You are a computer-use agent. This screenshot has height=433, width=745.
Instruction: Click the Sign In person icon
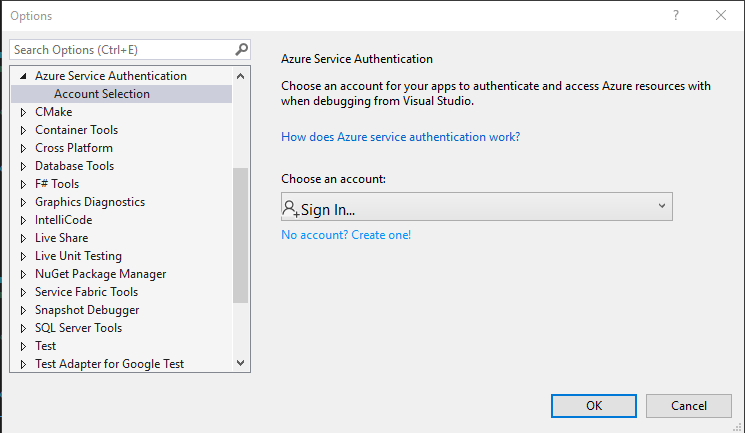[x=290, y=209]
